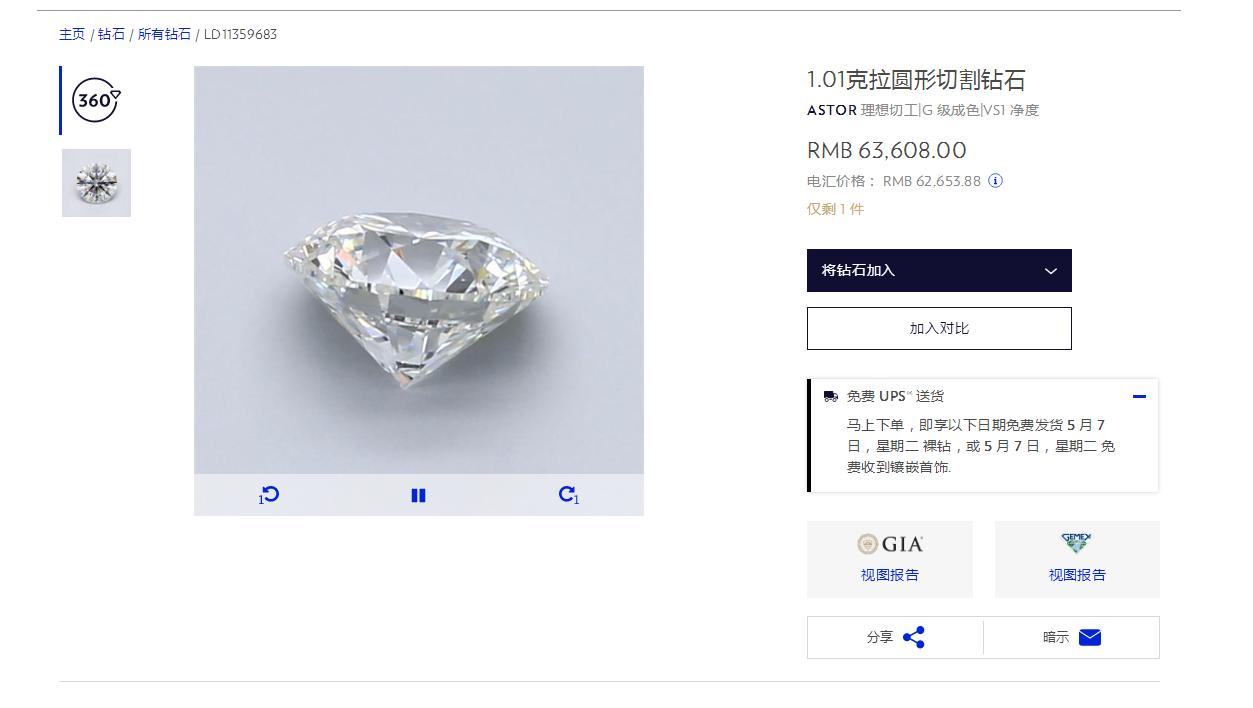
Task: Click the 360° view icon
Action: click(95, 100)
